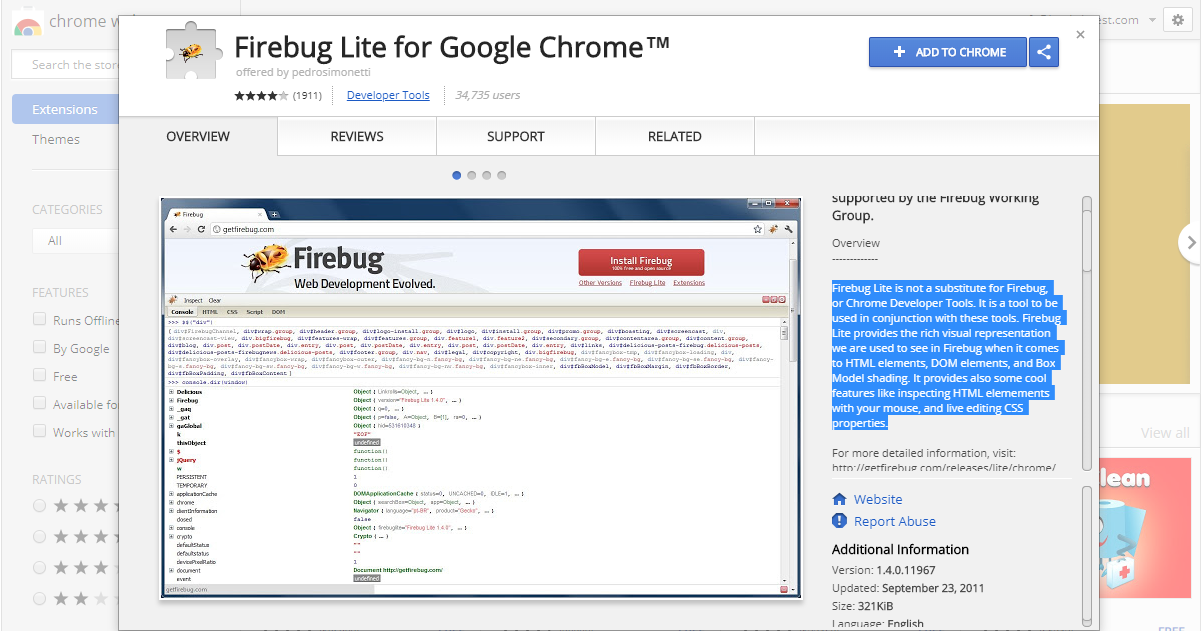The image size is (1202, 631).
Task: Click the Report Abuse alert icon
Action: (840, 521)
